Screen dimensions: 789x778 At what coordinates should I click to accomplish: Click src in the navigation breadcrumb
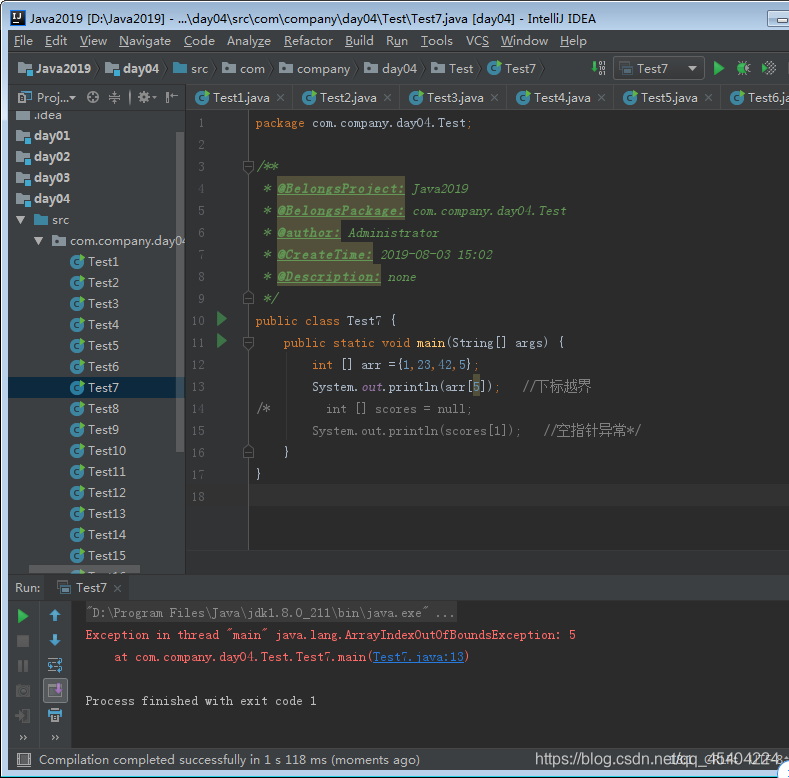(190, 68)
